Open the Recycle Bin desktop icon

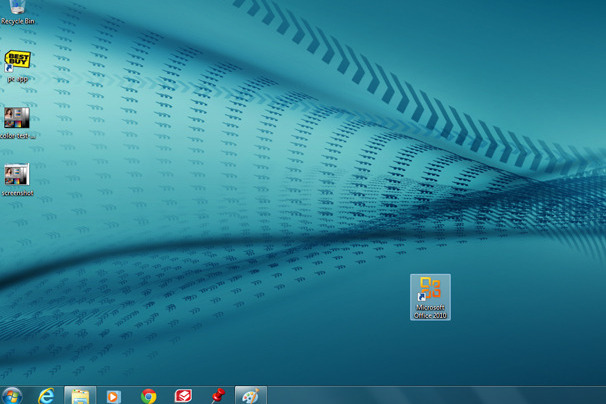(17, 8)
